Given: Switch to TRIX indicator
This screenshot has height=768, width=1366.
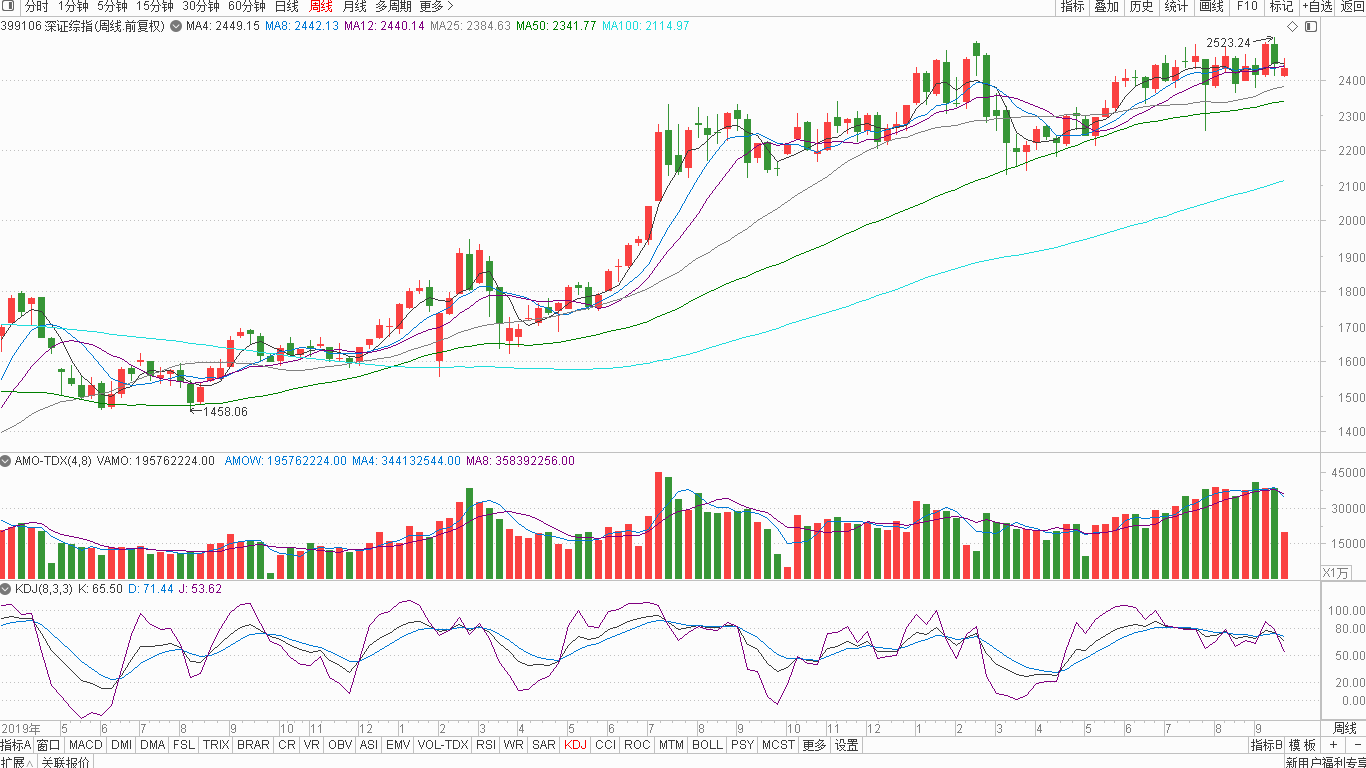Looking at the screenshot, I should click(x=216, y=745).
